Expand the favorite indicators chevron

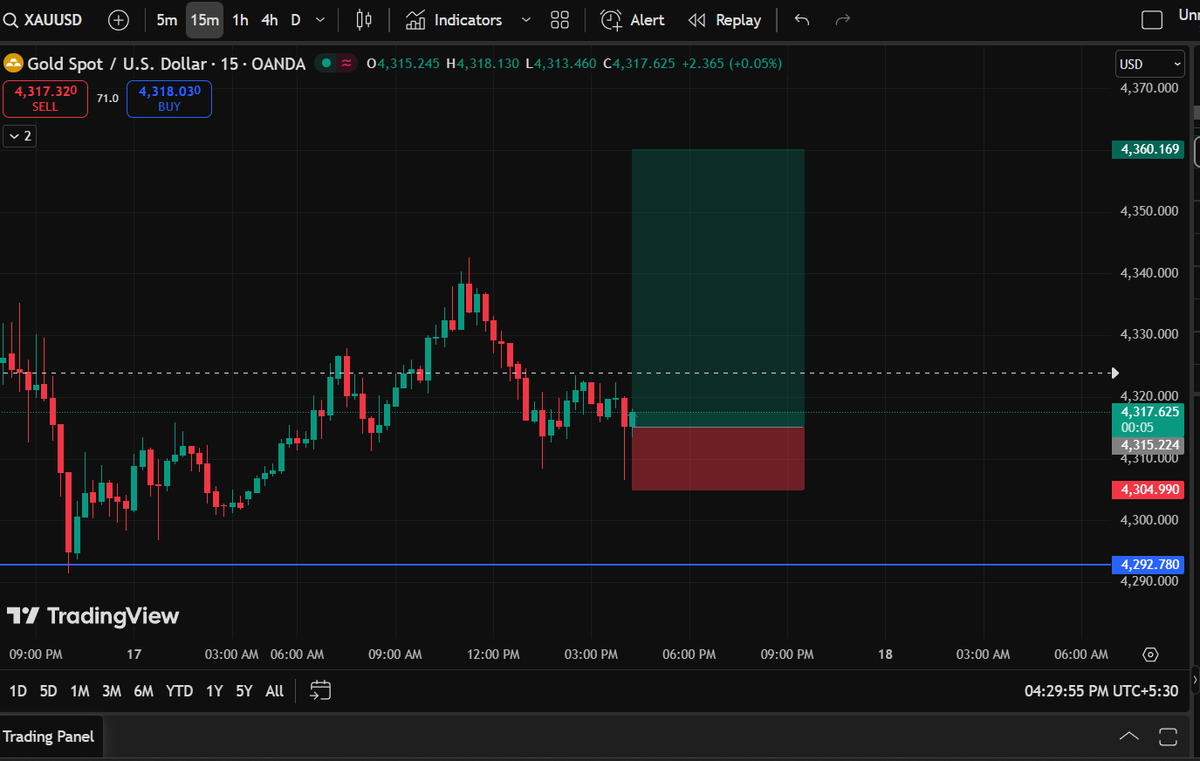point(526,20)
